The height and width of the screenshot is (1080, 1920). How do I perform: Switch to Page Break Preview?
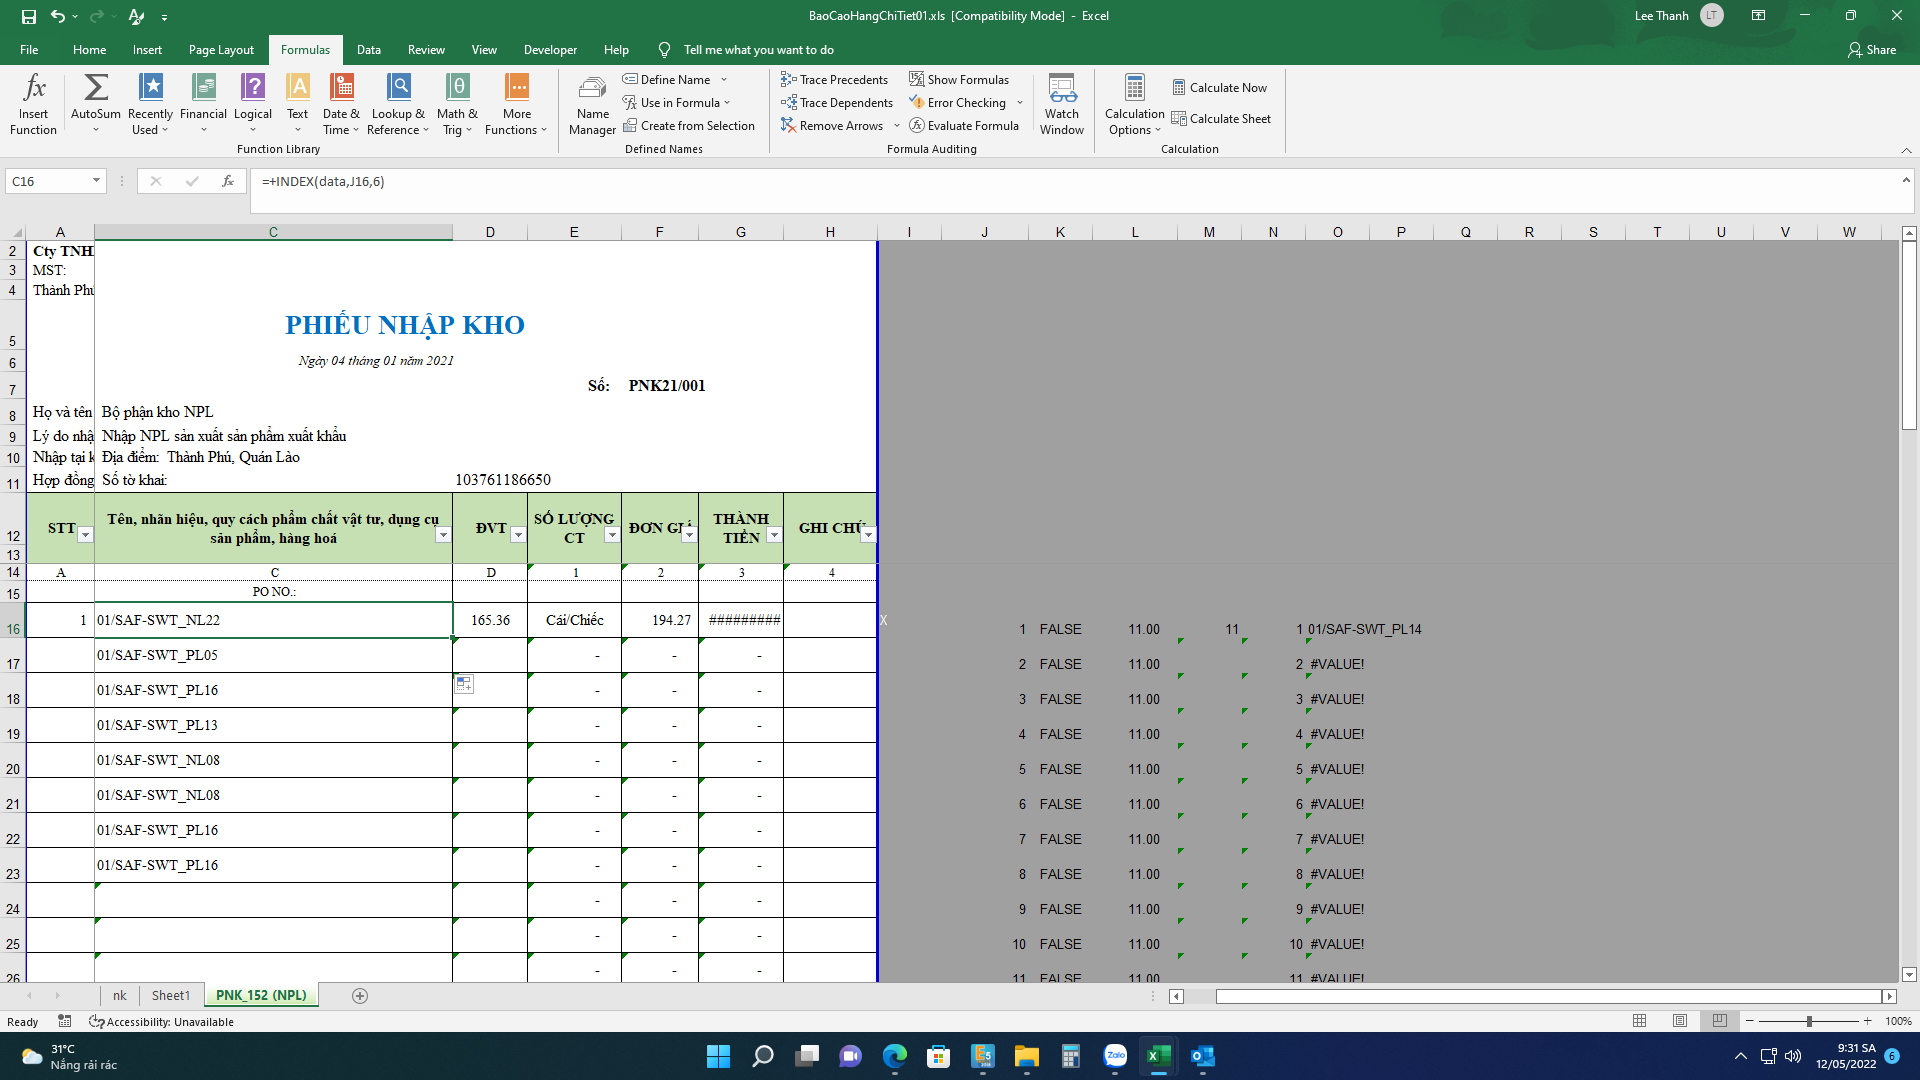pos(1719,1021)
